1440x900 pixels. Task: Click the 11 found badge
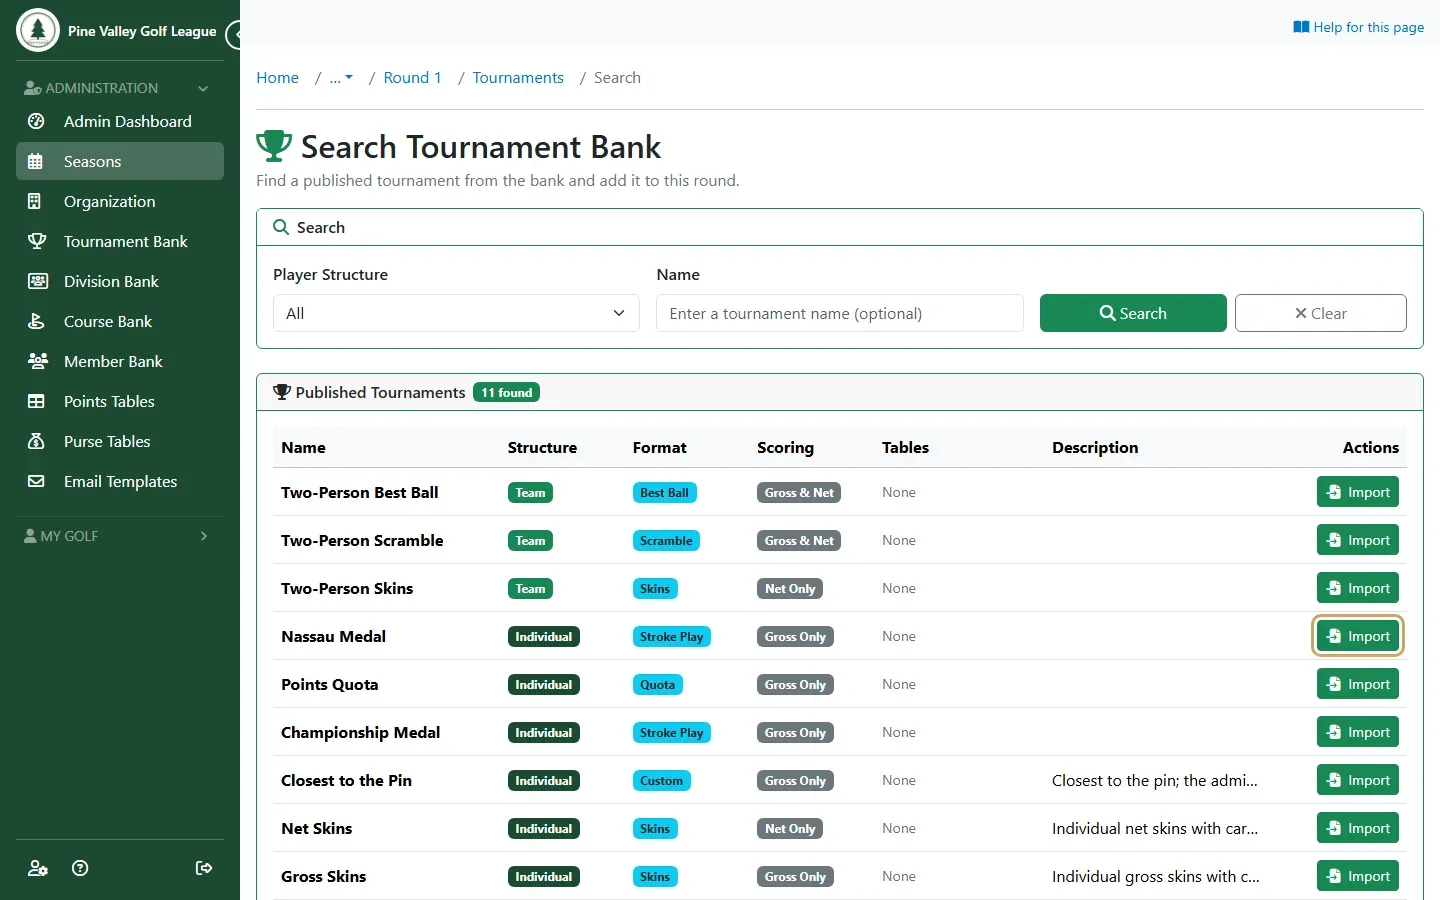(x=507, y=392)
